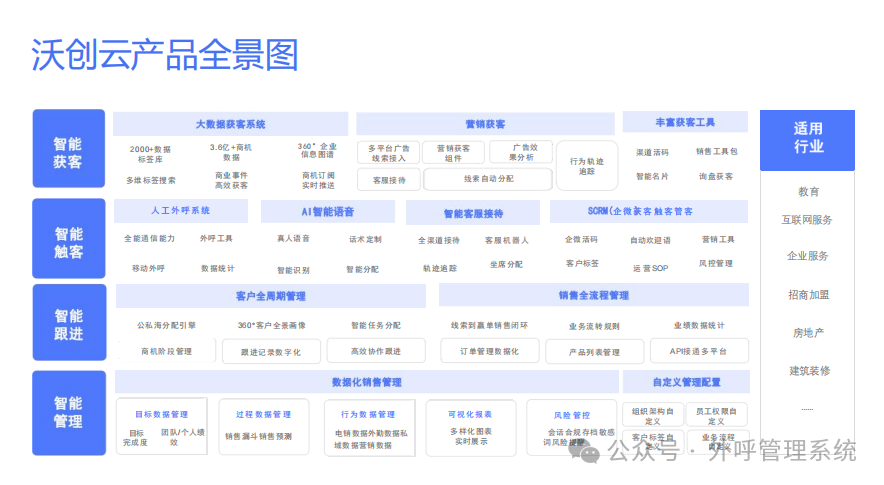Select the 智能客服接待 section header
Image resolution: width=884 pixels, height=485 pixels.
tap(473, 213)
